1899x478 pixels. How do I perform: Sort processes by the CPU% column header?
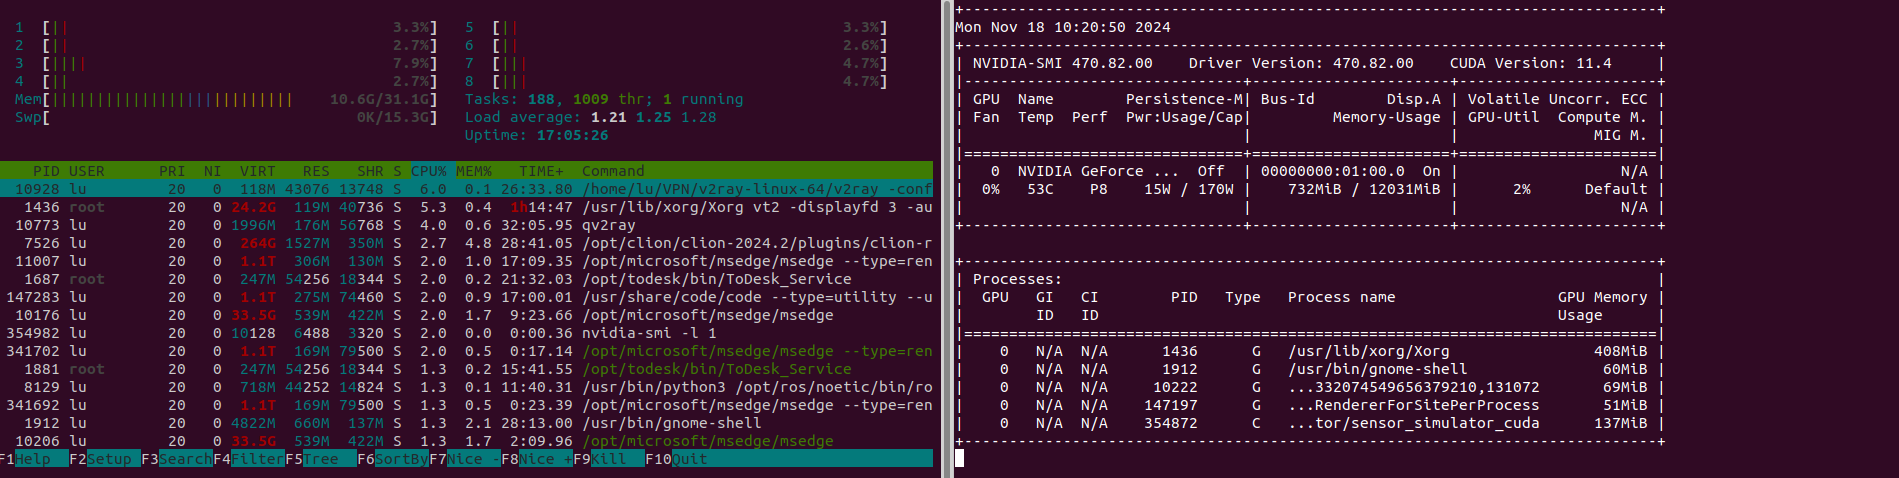429,171
